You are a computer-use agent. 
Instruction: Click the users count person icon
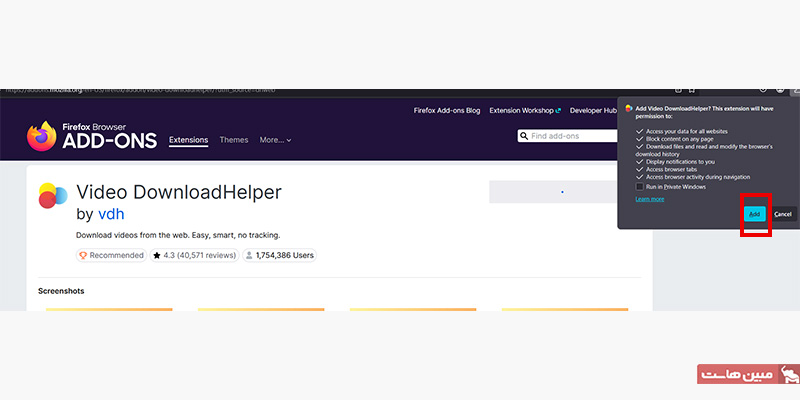pos(248,256)
